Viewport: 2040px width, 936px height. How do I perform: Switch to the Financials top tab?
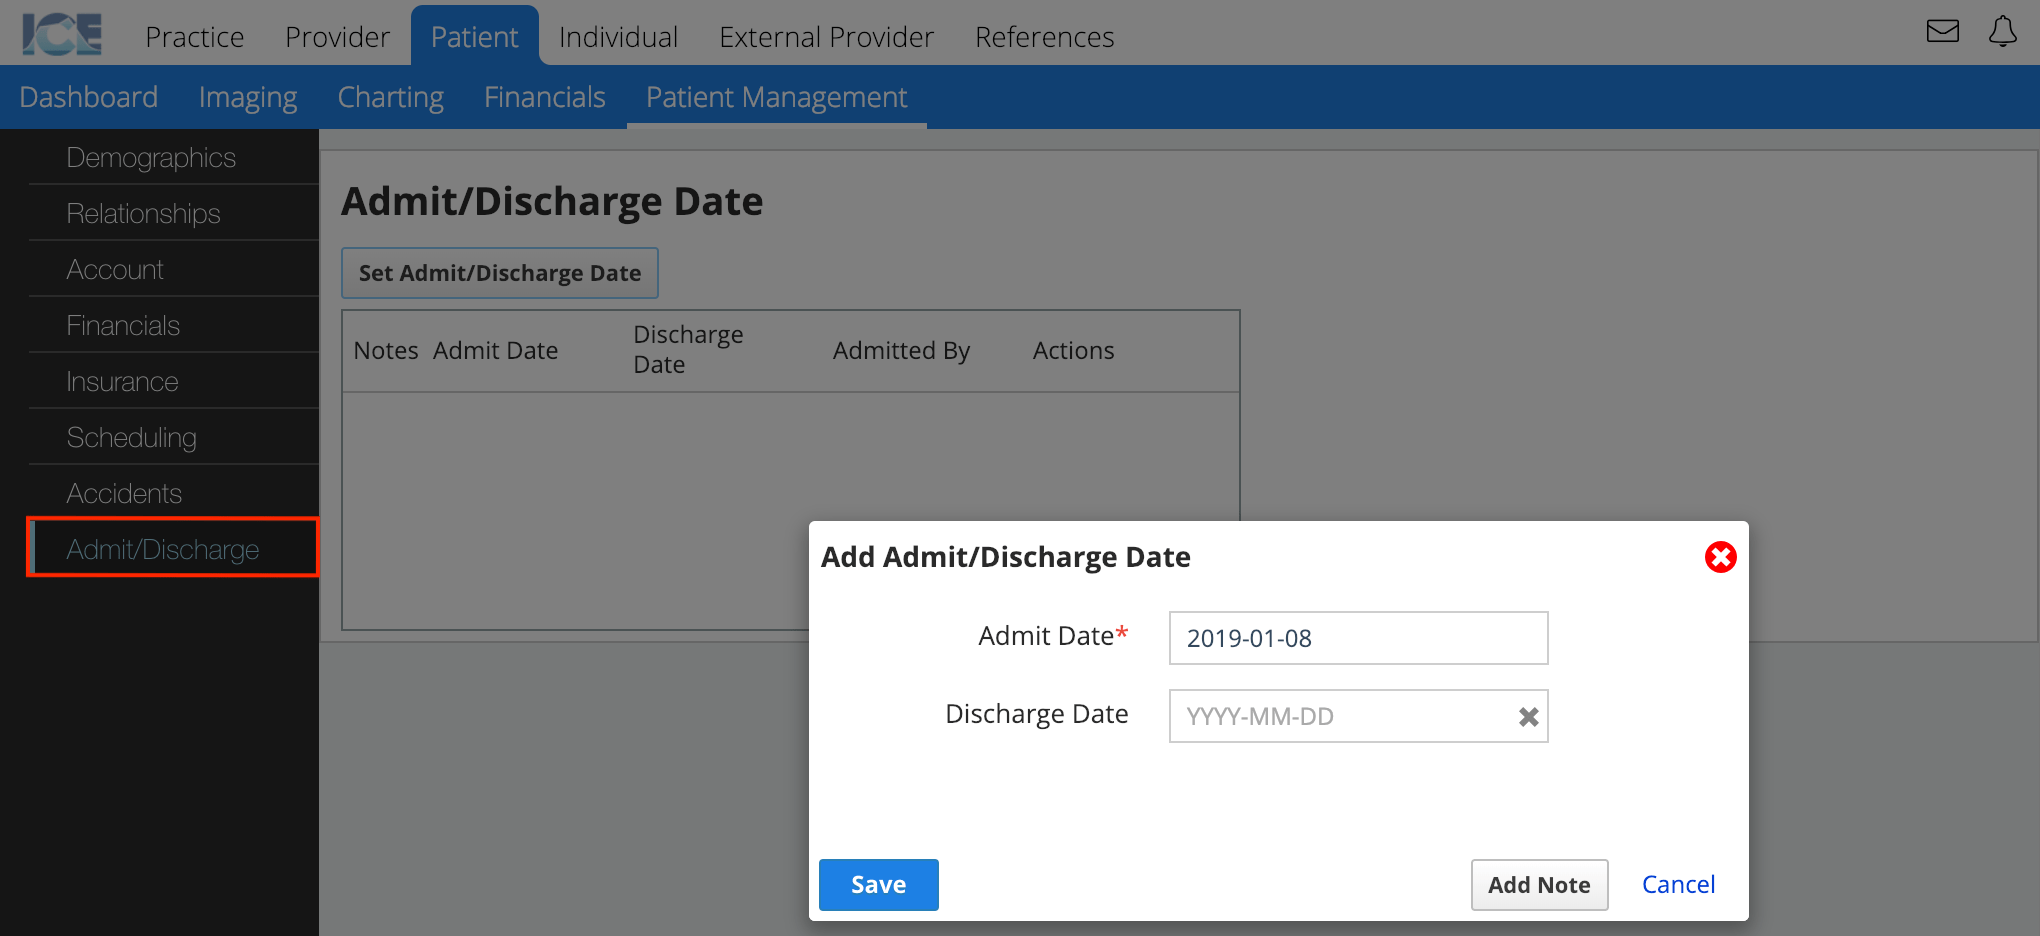(x=545, y=97)
